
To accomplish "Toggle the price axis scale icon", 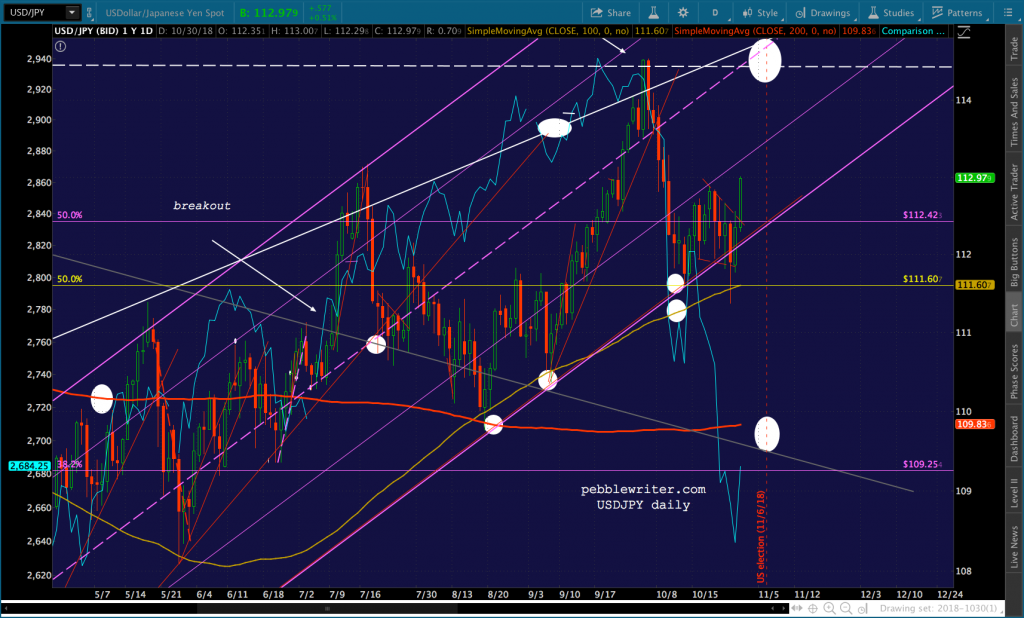I will click(x=963, y=31).
